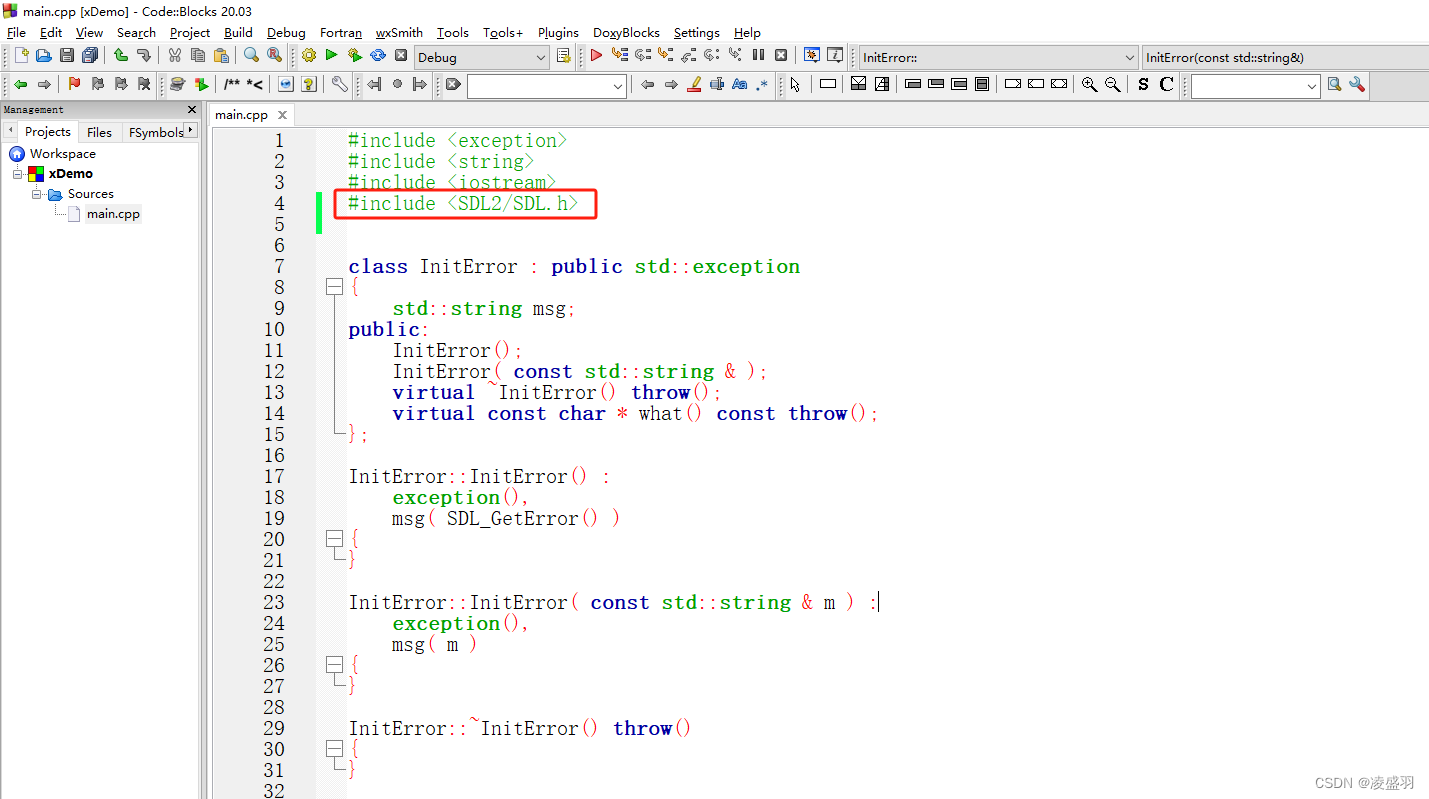Viewport: 1429px width, 799px height.
Task: Open the Settings menu
Action: (x=696, y=32)
